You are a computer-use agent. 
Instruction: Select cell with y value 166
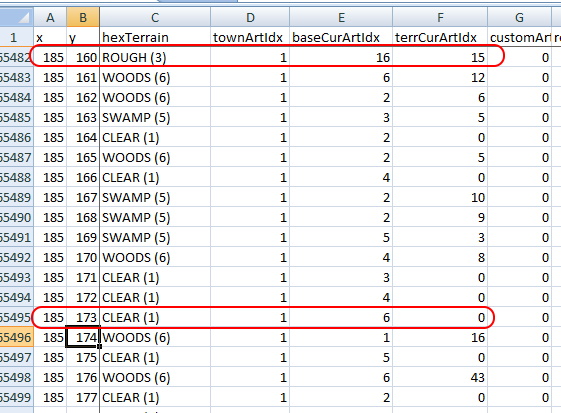pos(83,178)
